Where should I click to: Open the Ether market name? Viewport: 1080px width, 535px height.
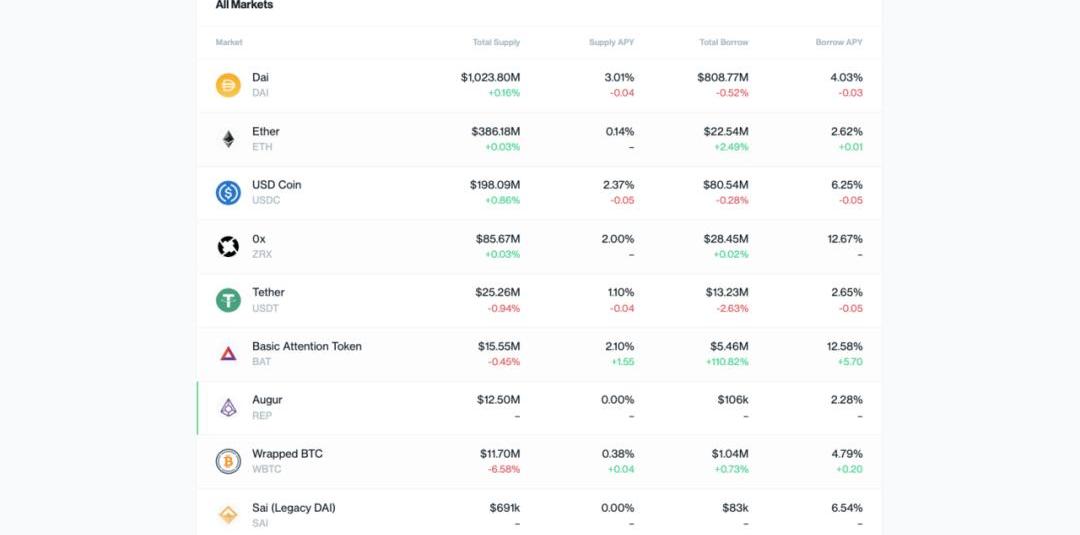pos(266,132)
